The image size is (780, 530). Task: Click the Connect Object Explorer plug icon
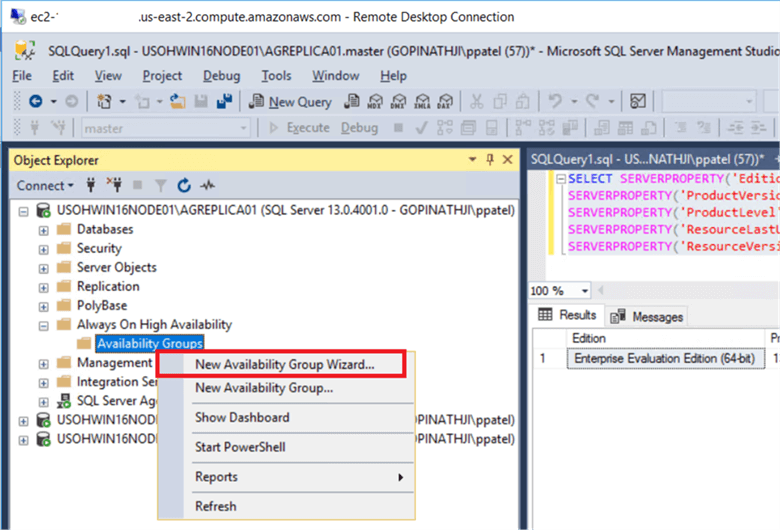pos(92,185)
